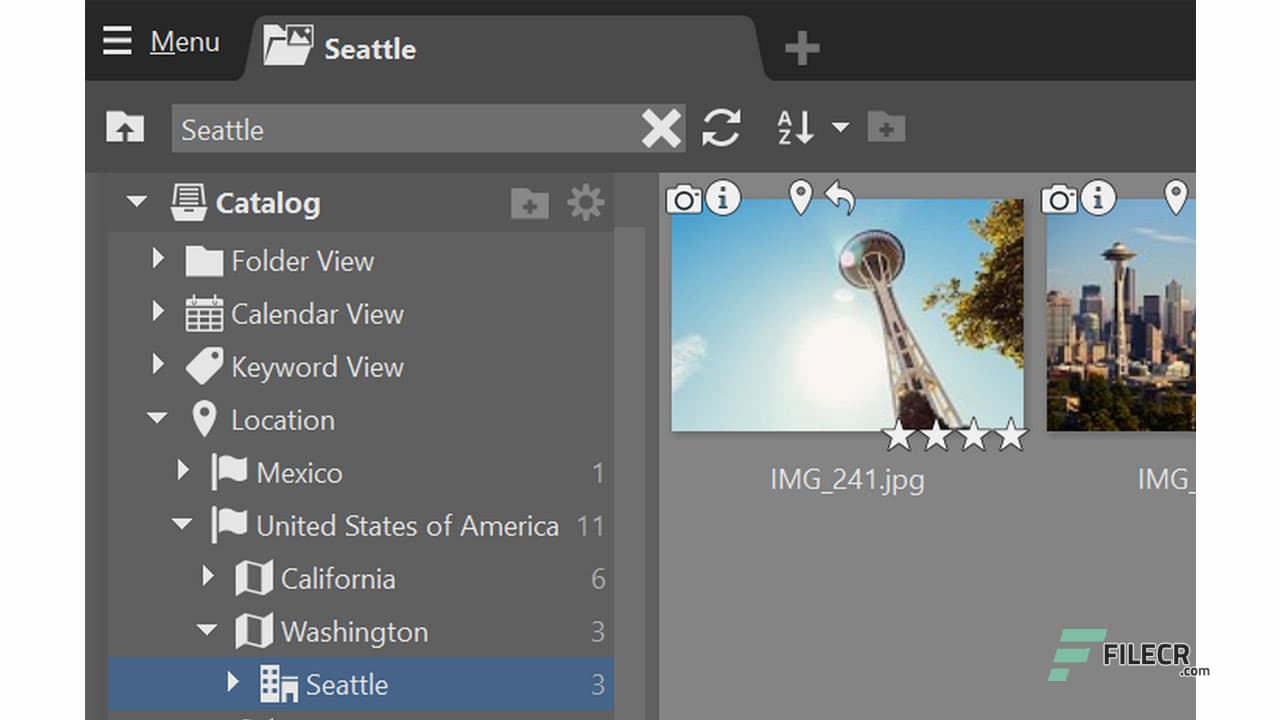Go up one folder level

pos(125,129)
